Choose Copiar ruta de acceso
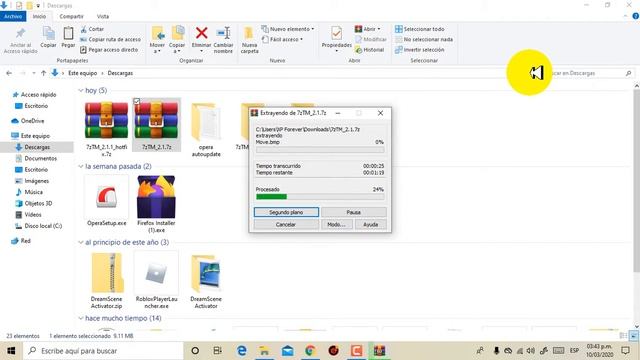Viewport: 640px width, 360px height. pos(111,39)
